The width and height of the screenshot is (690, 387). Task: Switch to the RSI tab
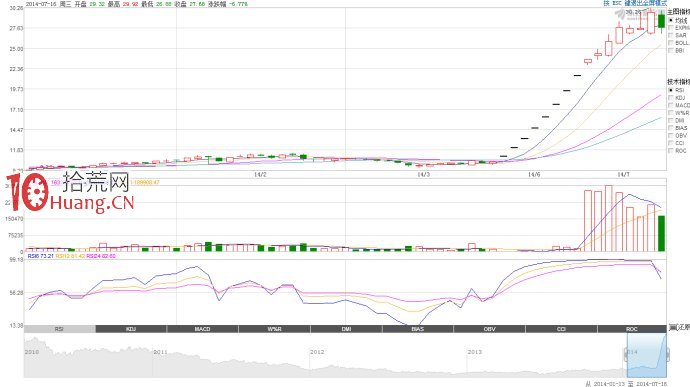(x=59, y=329)
